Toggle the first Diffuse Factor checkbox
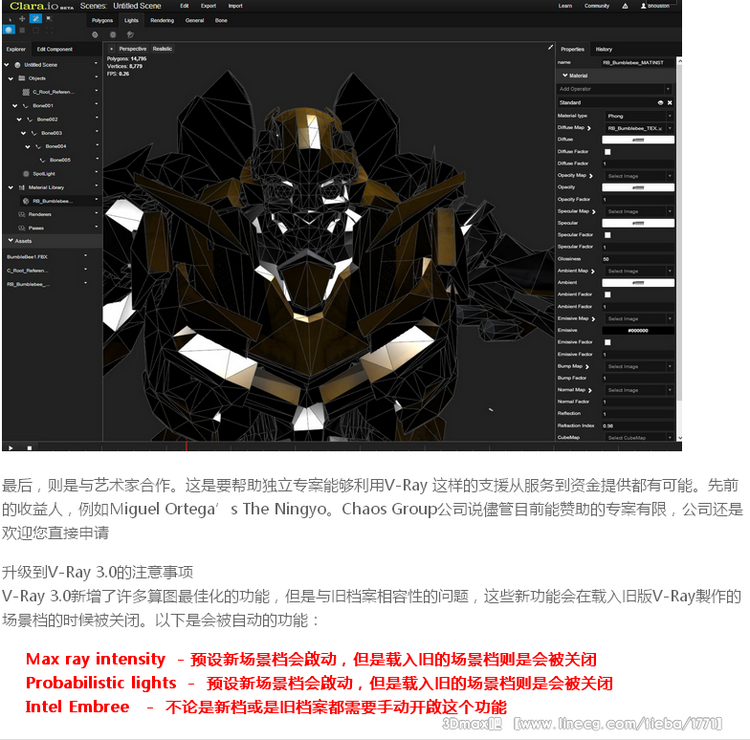This screenshot has width=750, height=740. 607,152
